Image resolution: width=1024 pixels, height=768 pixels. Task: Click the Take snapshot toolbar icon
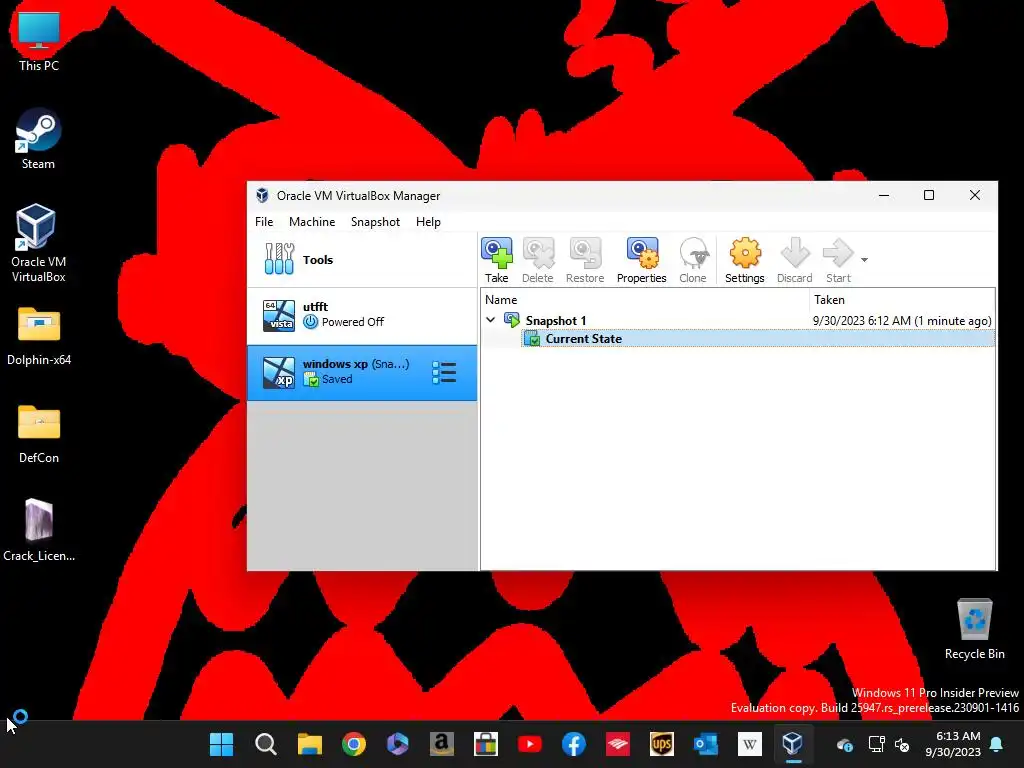pos(496,260)
